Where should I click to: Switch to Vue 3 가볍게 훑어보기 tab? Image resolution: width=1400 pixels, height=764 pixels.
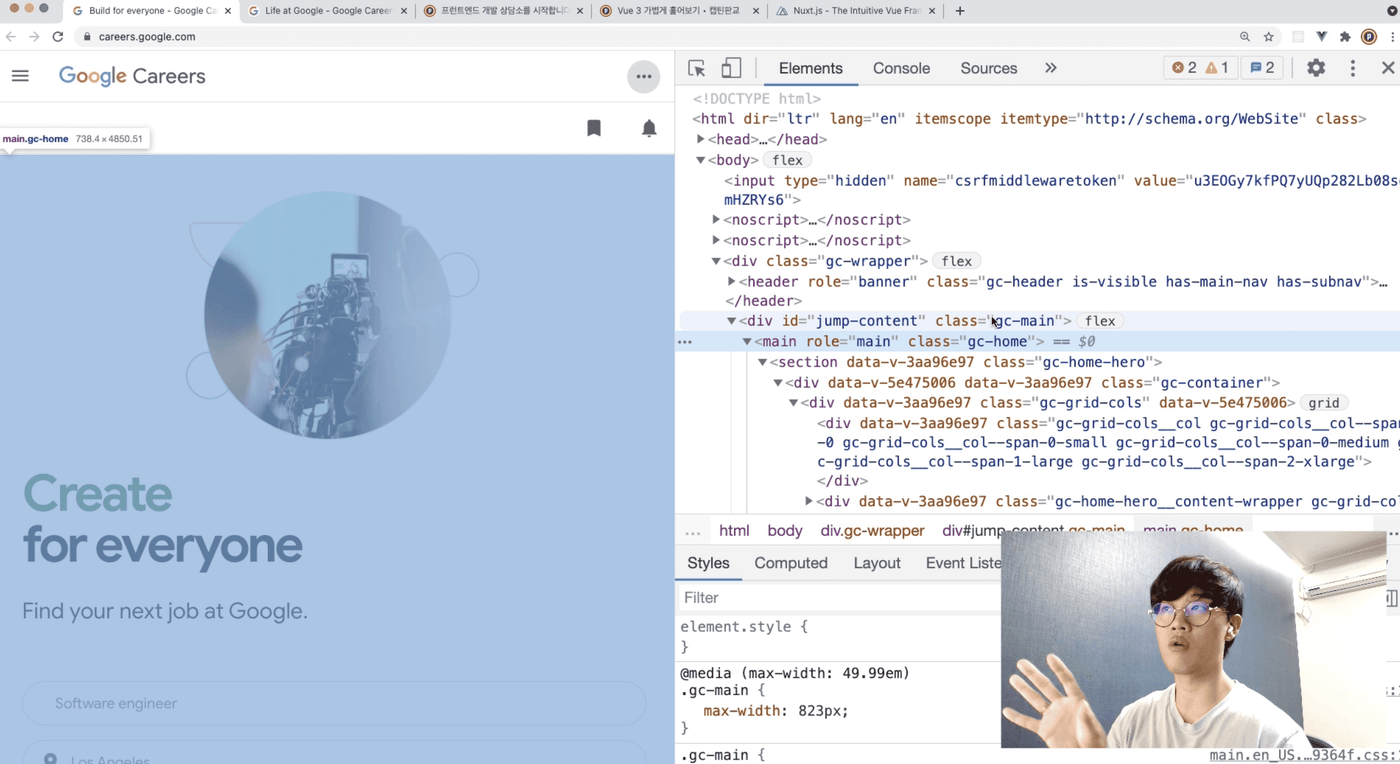coord(679,11)
